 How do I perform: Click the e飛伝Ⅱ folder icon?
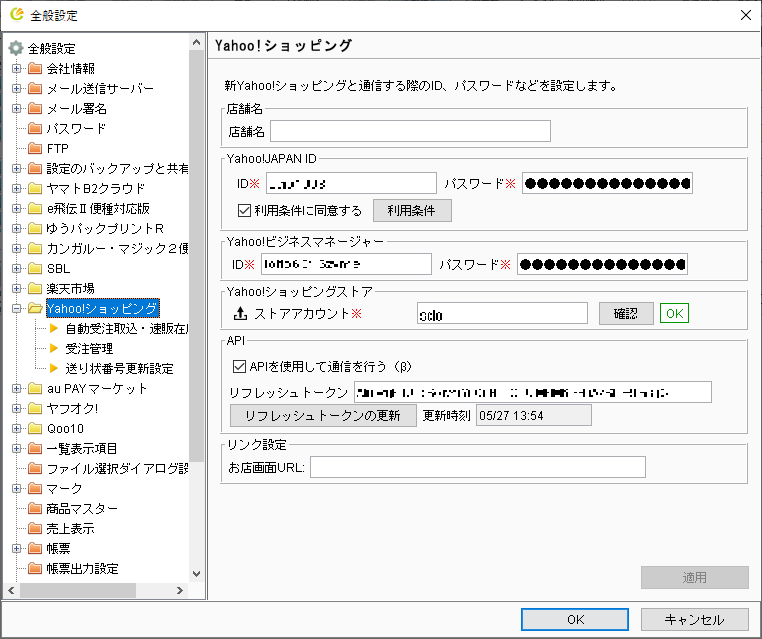[35, 208]
